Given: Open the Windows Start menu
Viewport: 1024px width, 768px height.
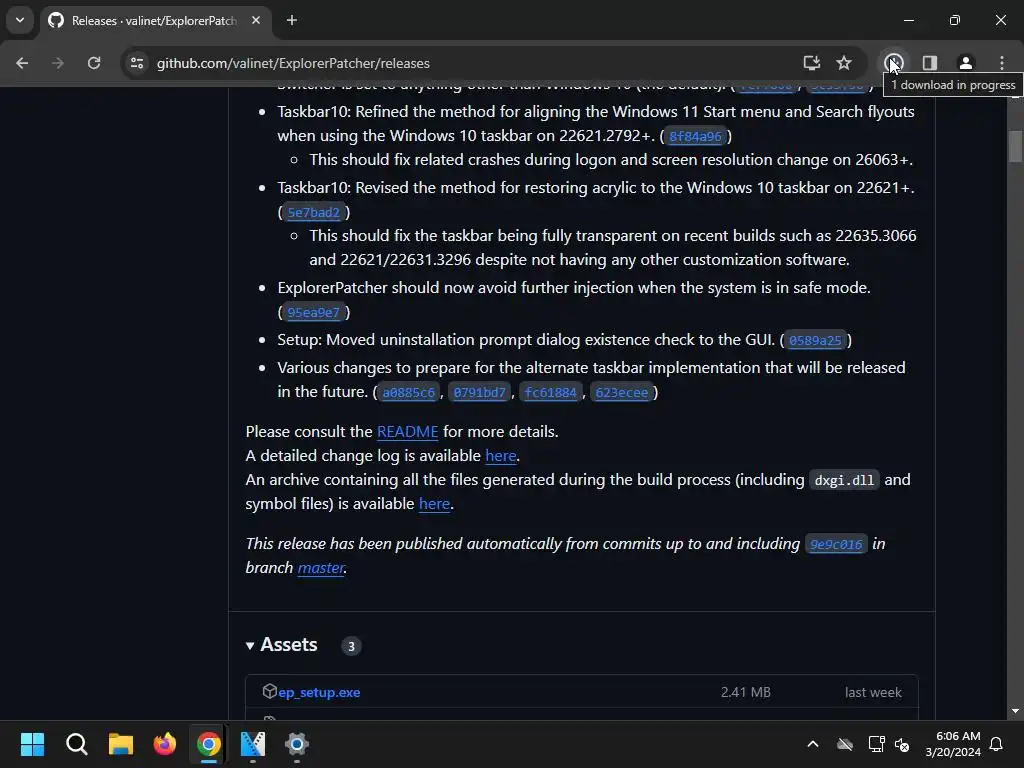Looking at the screenshot, I should click(32, 744).
